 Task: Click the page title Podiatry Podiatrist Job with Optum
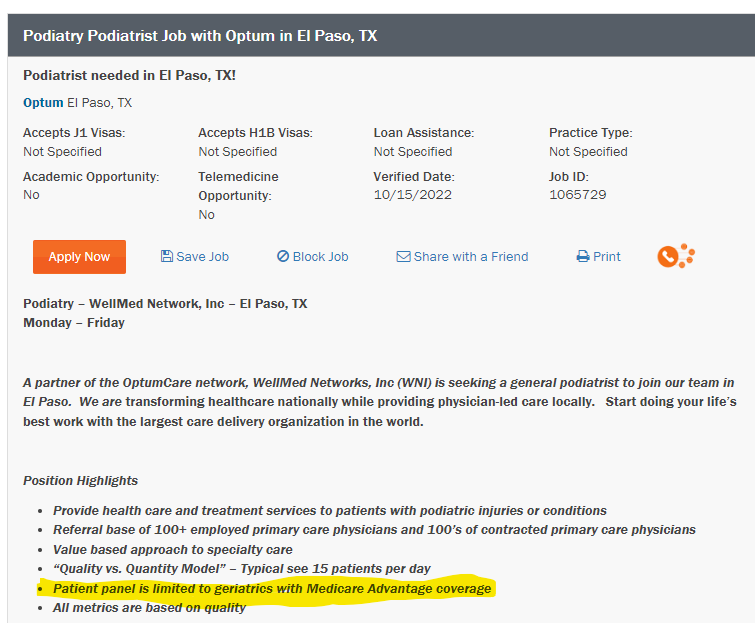[x=200, y=36]
